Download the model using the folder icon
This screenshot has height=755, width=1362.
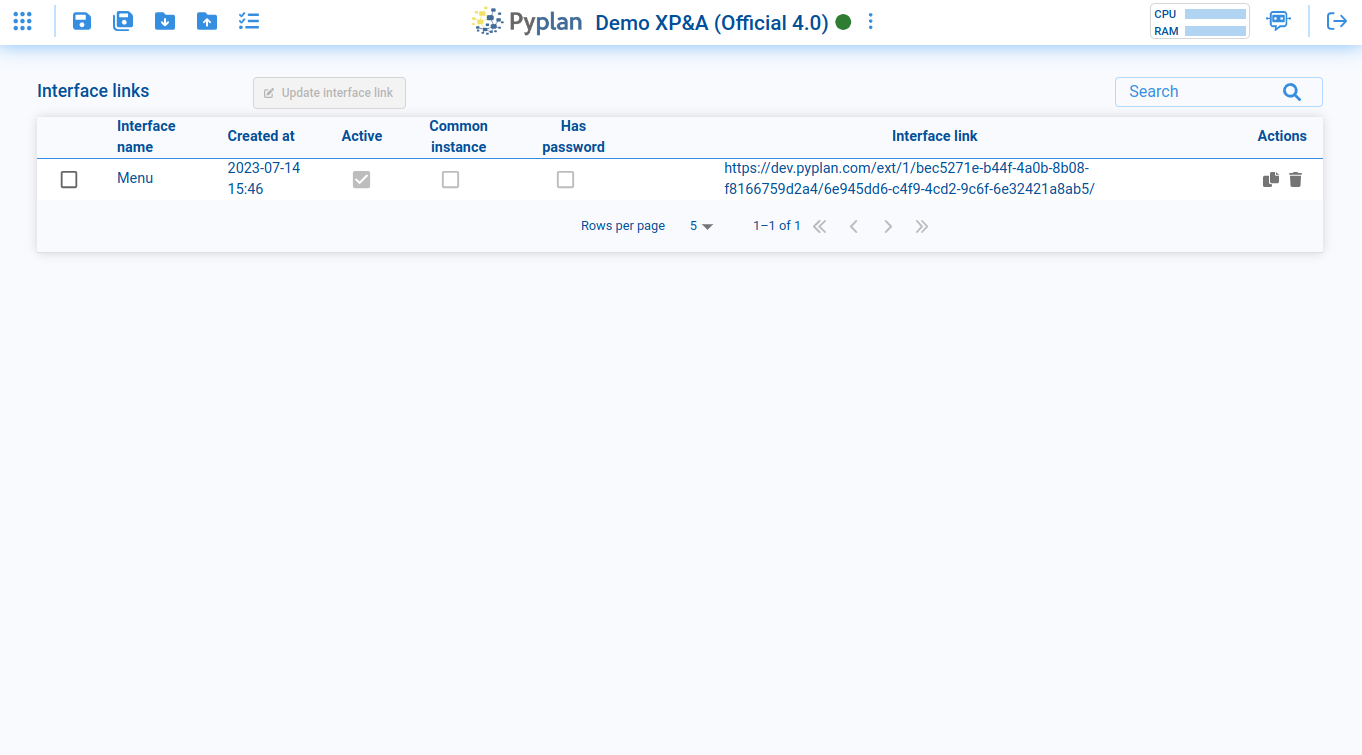165,21
